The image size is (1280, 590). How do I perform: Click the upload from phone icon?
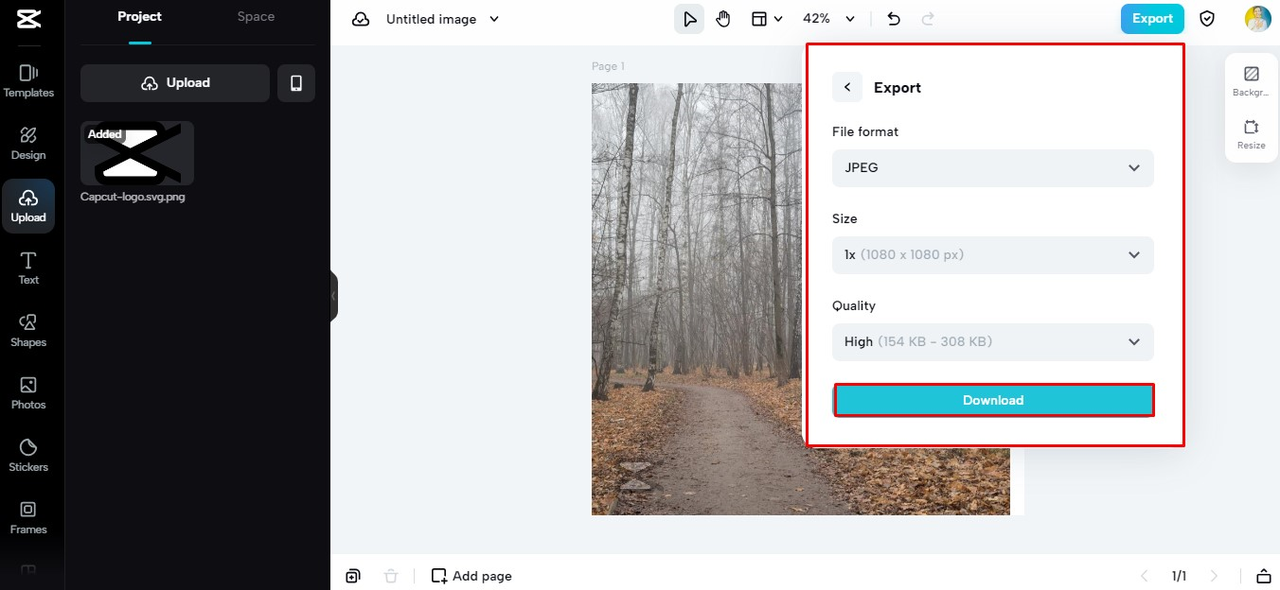tap(296, 83)
